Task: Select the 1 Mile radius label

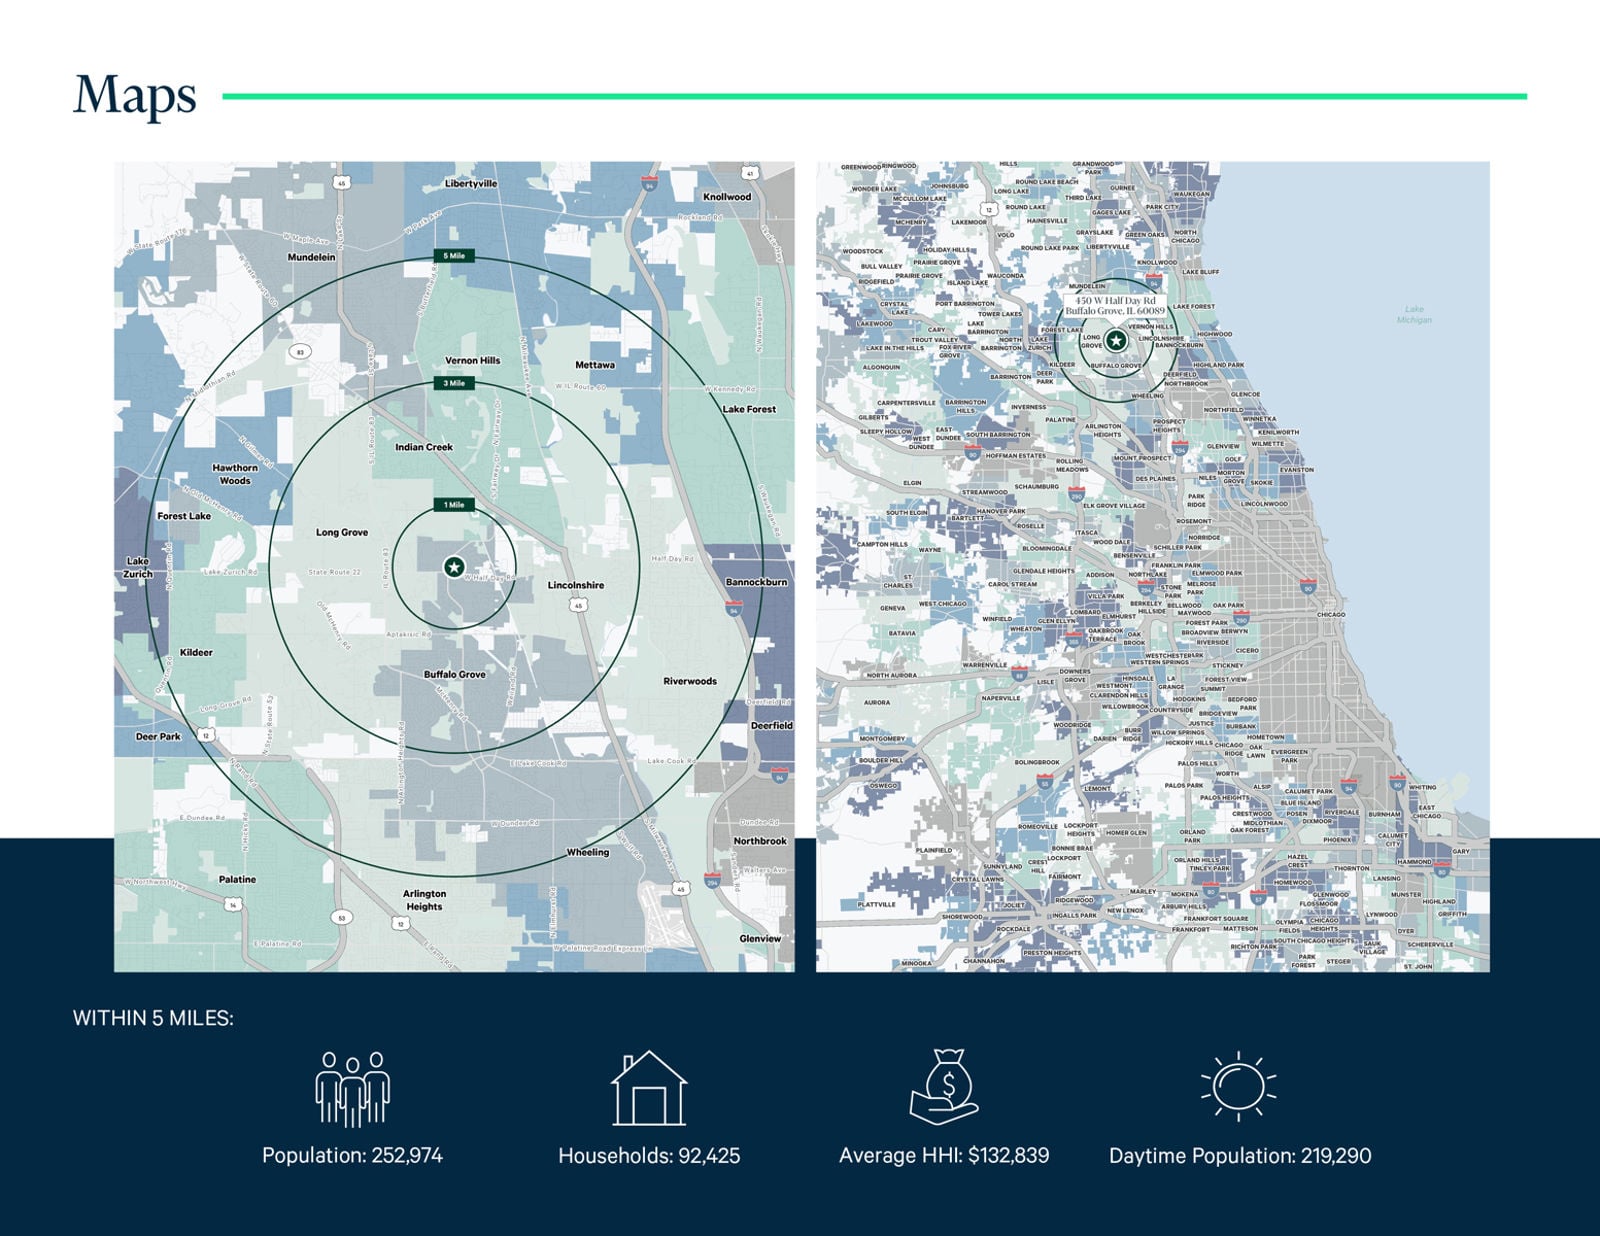Action: (x=454, y=505)
